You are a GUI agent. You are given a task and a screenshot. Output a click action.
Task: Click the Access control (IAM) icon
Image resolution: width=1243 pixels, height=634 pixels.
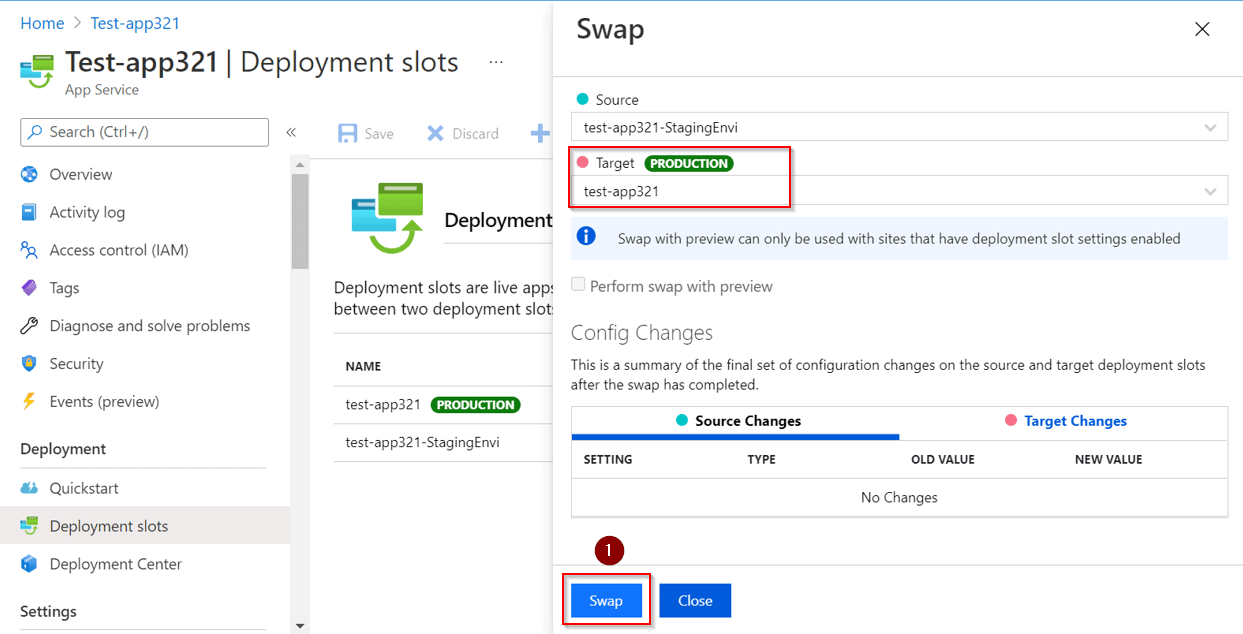tap(29, 250)
